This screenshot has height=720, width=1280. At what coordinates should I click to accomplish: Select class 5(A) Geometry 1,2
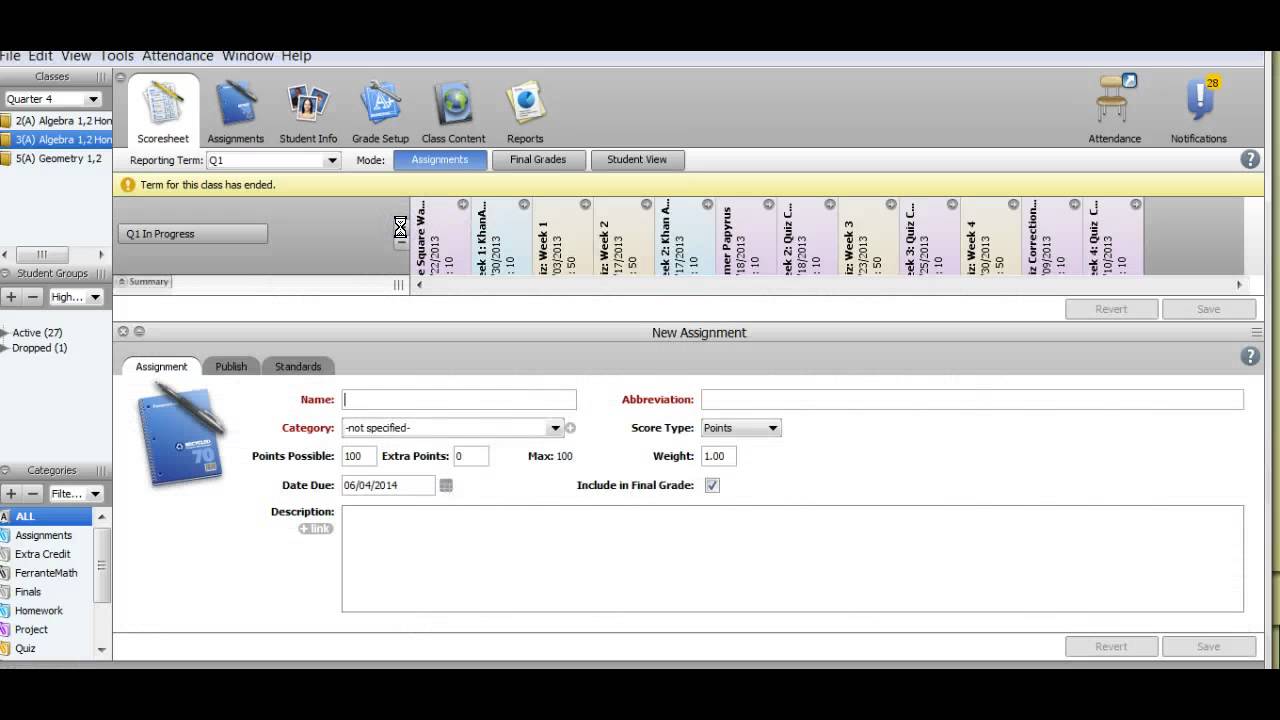point(57,159)
